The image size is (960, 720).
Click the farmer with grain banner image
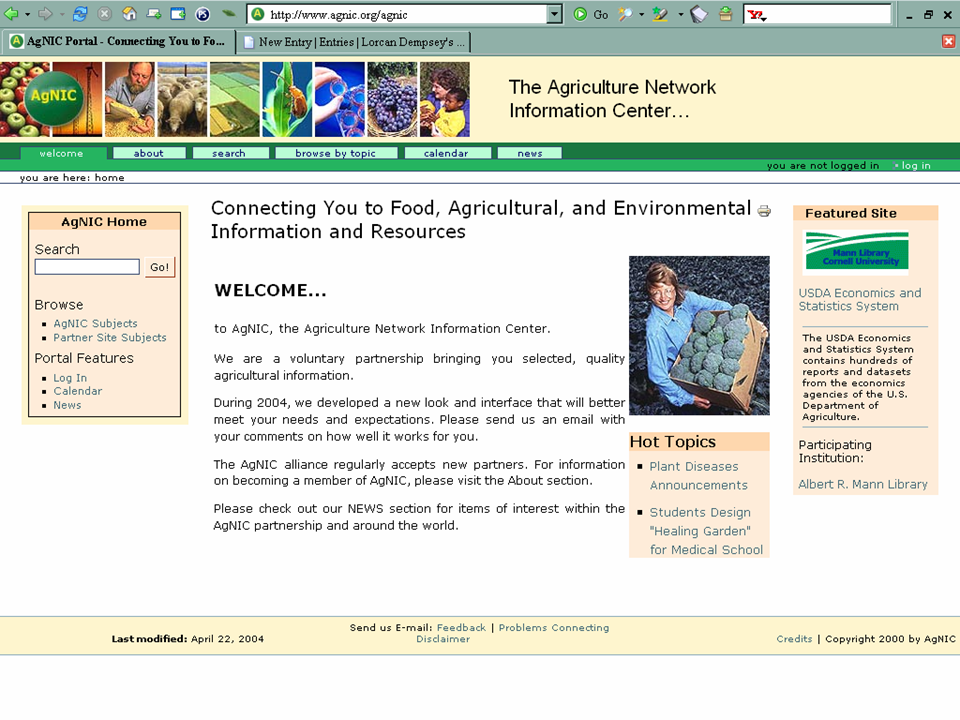[x=130, y=99]
